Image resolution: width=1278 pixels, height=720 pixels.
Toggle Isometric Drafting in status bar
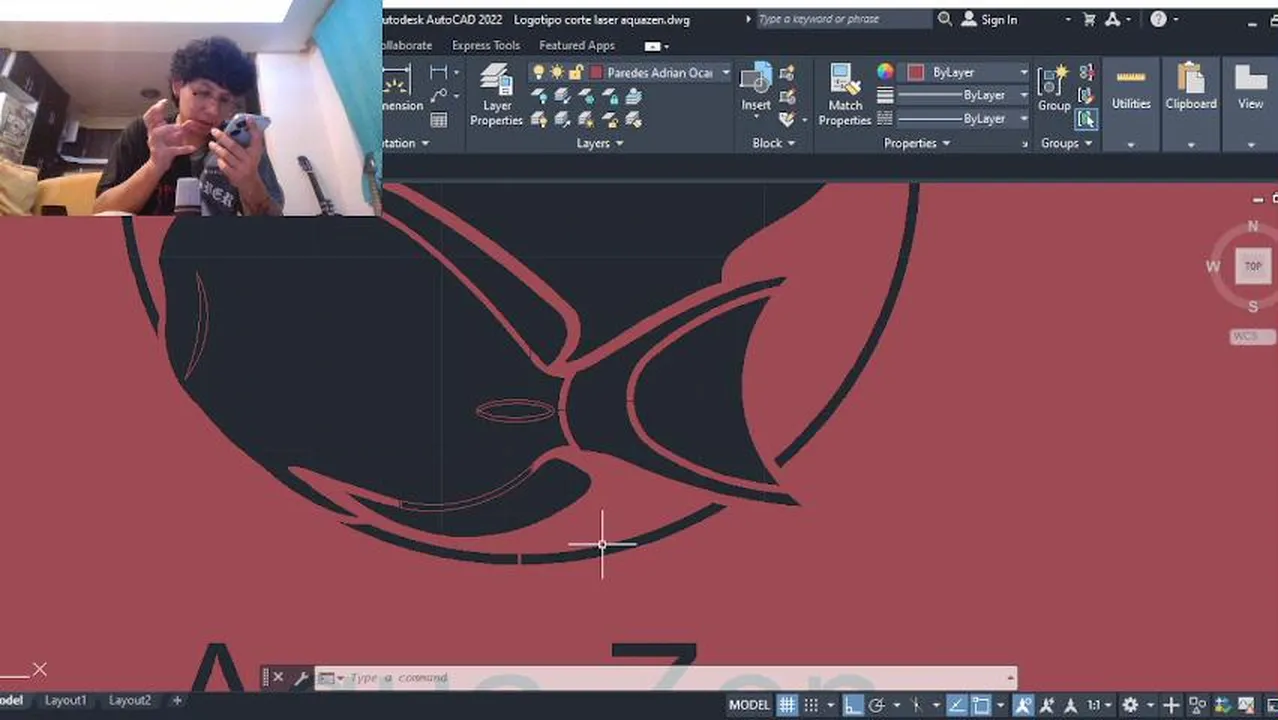(x=915, y=705)
